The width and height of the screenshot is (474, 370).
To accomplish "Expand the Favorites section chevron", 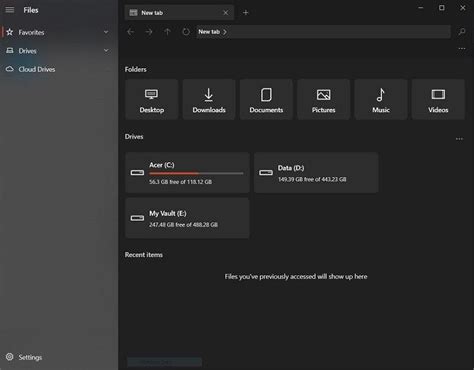I will [x=106, y=32].
